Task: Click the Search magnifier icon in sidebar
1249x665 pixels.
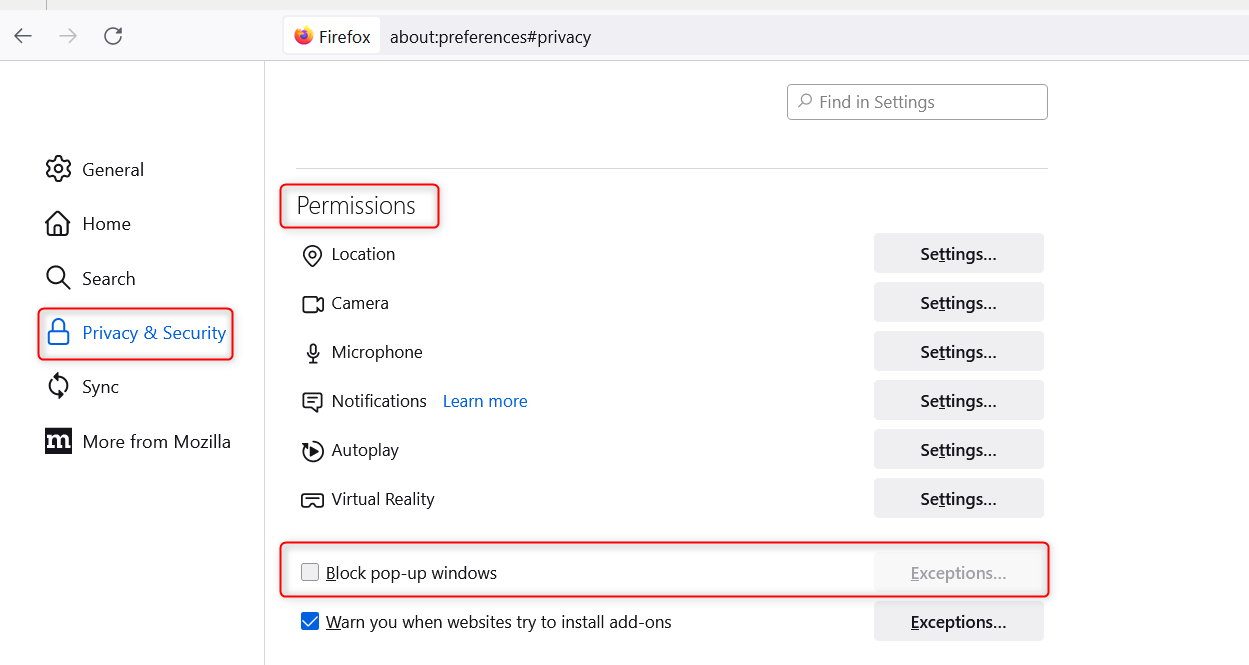Action: [58, 278]
